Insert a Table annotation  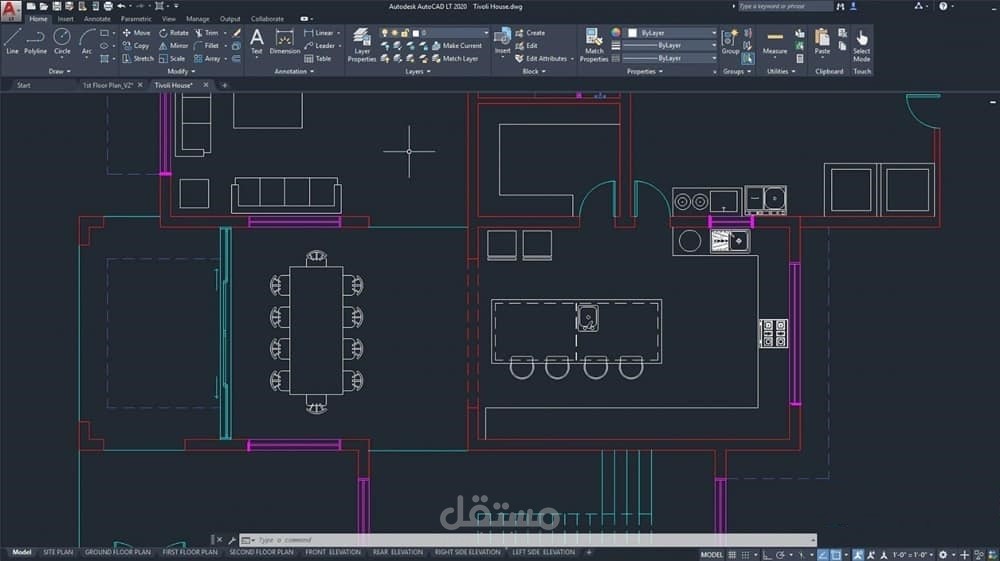[318, 59]
